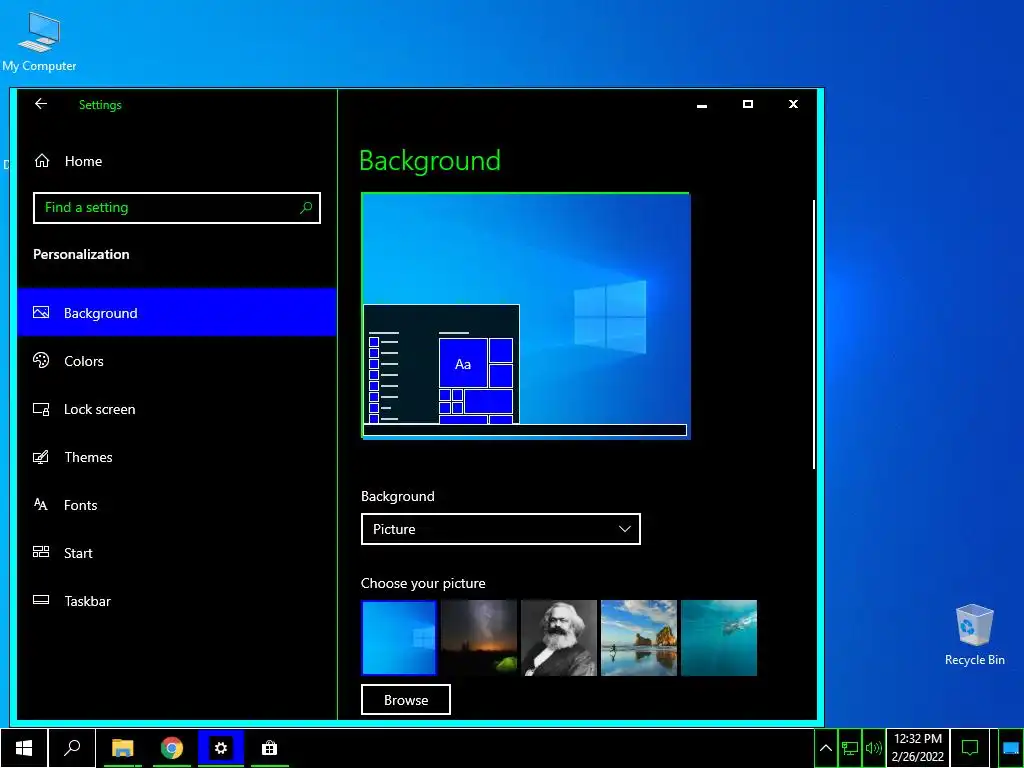Click the Settings window vertical scrollbar
The height and width of the screenshot is (768, 1024).
click(814, 334)
